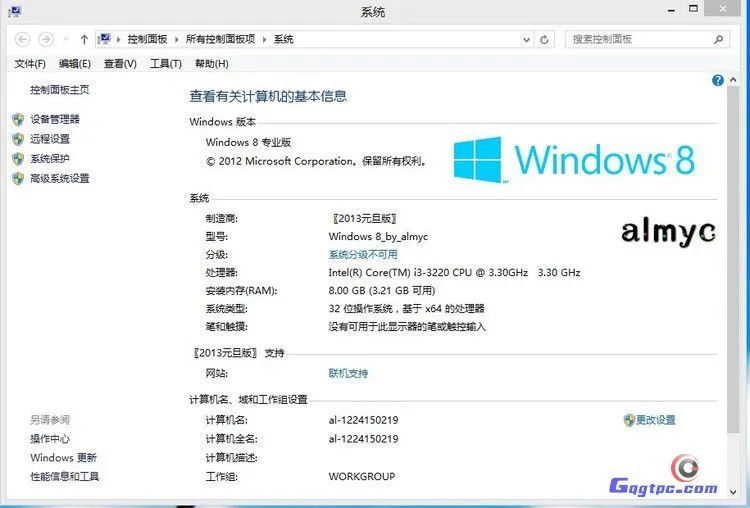Open the 编辑(E) menu
This screenshot has height=508, width=750.
pos(75,64)
